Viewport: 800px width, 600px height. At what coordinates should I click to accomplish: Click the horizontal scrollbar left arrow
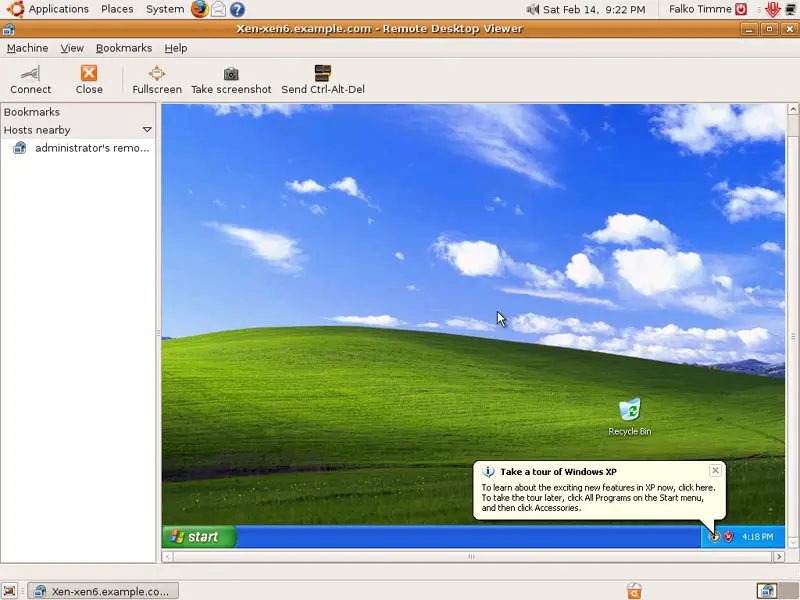(x=167, y=557)
